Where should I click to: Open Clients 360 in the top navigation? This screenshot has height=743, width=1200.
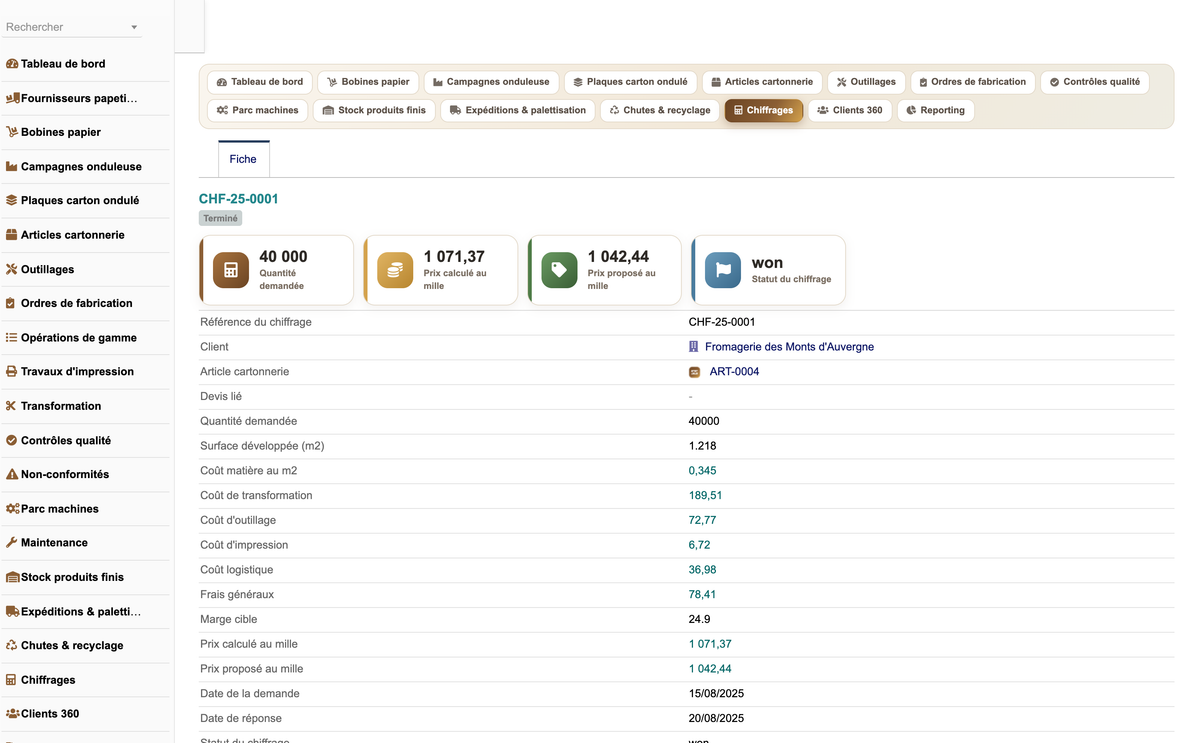pyautogui.click(x=850, y=110)
